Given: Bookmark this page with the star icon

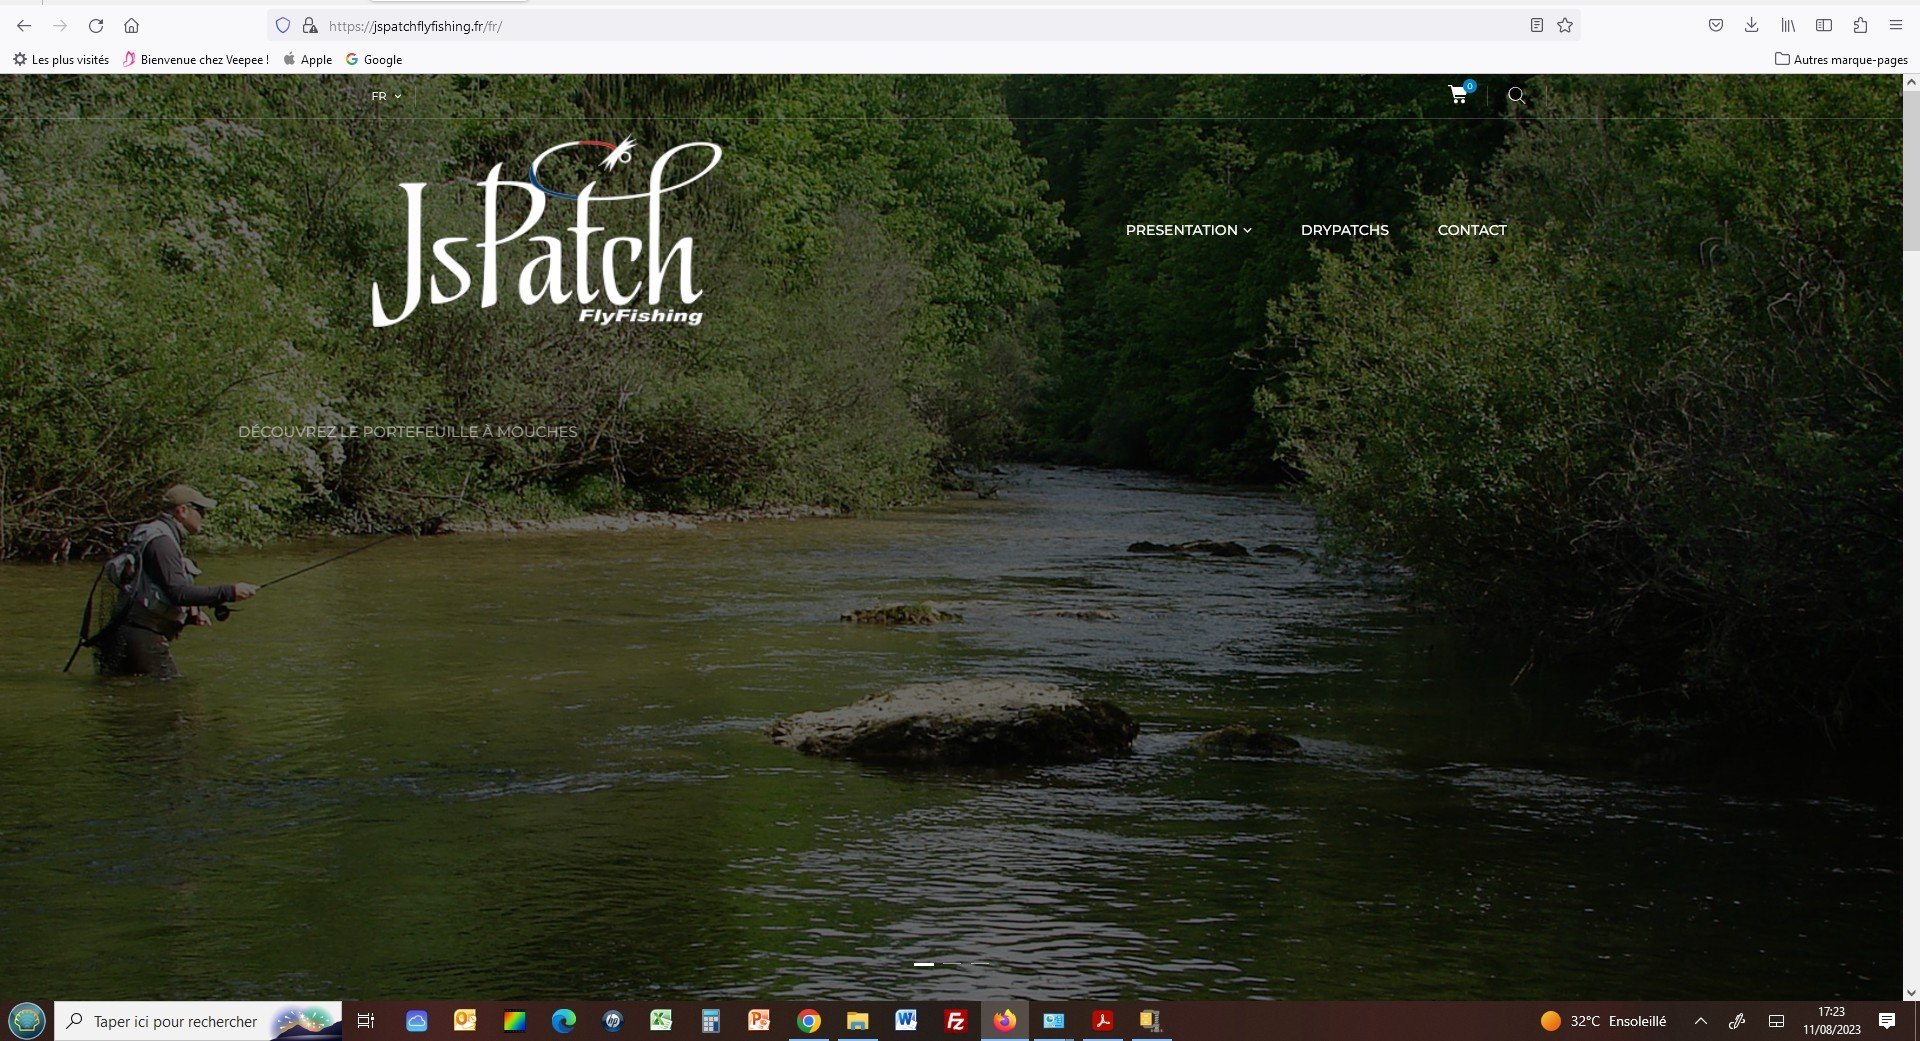Looking at the screenshot, I should (1565, 26).
